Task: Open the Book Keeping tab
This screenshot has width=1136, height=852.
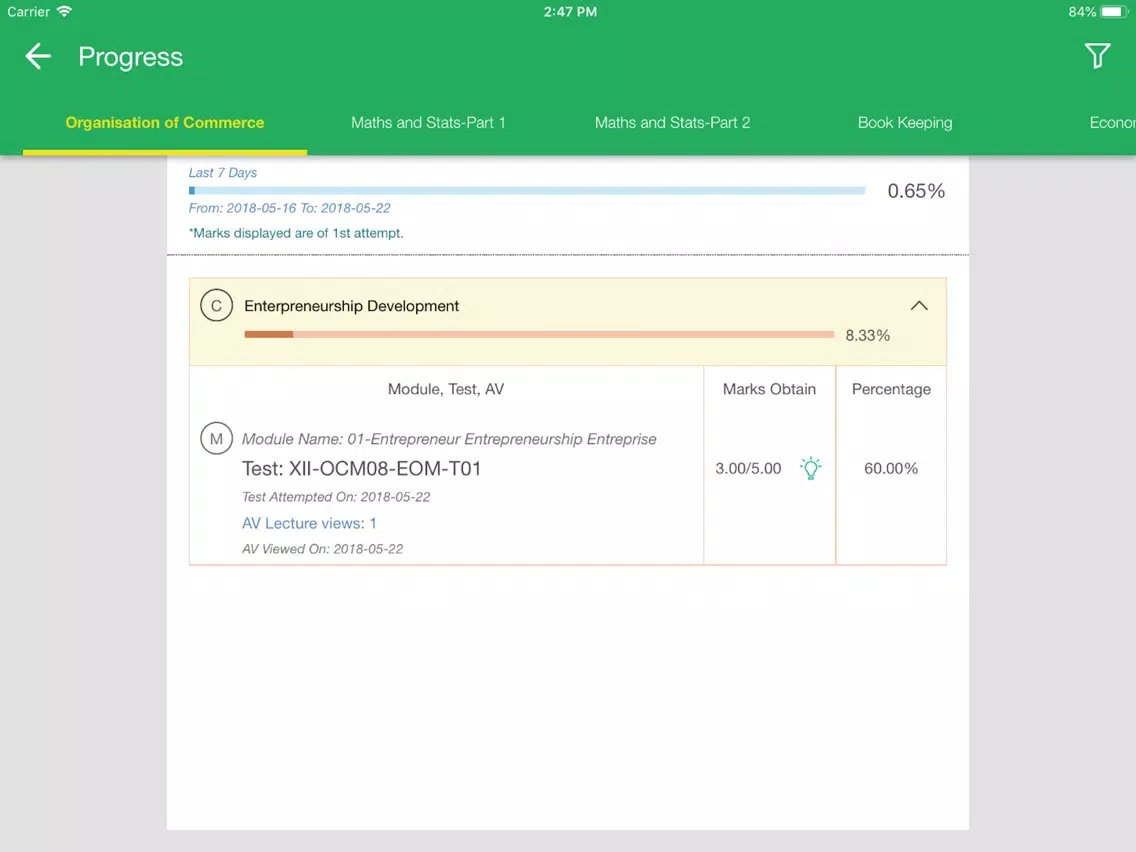Action: click(x=905, y=122)
